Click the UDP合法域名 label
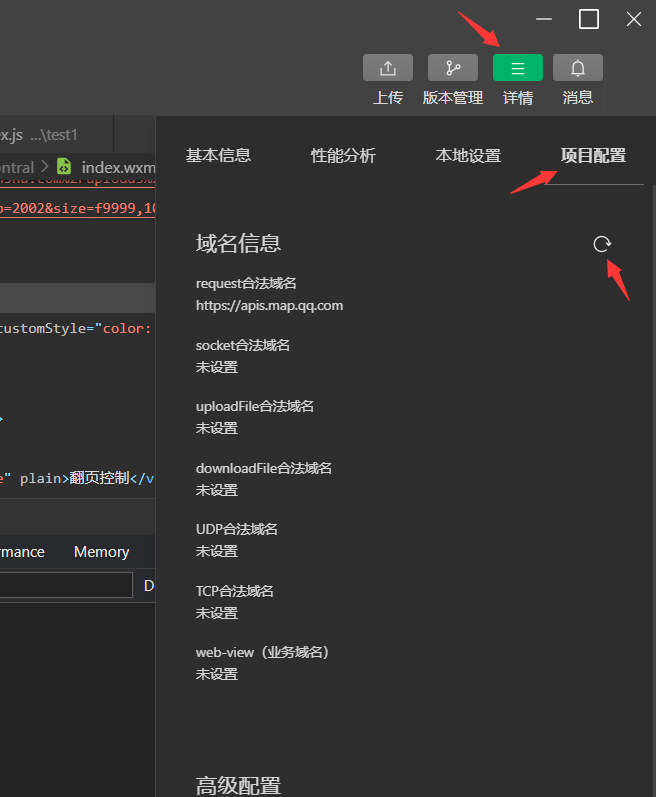This screenshot has width=656, height=797. coord(237,529)
